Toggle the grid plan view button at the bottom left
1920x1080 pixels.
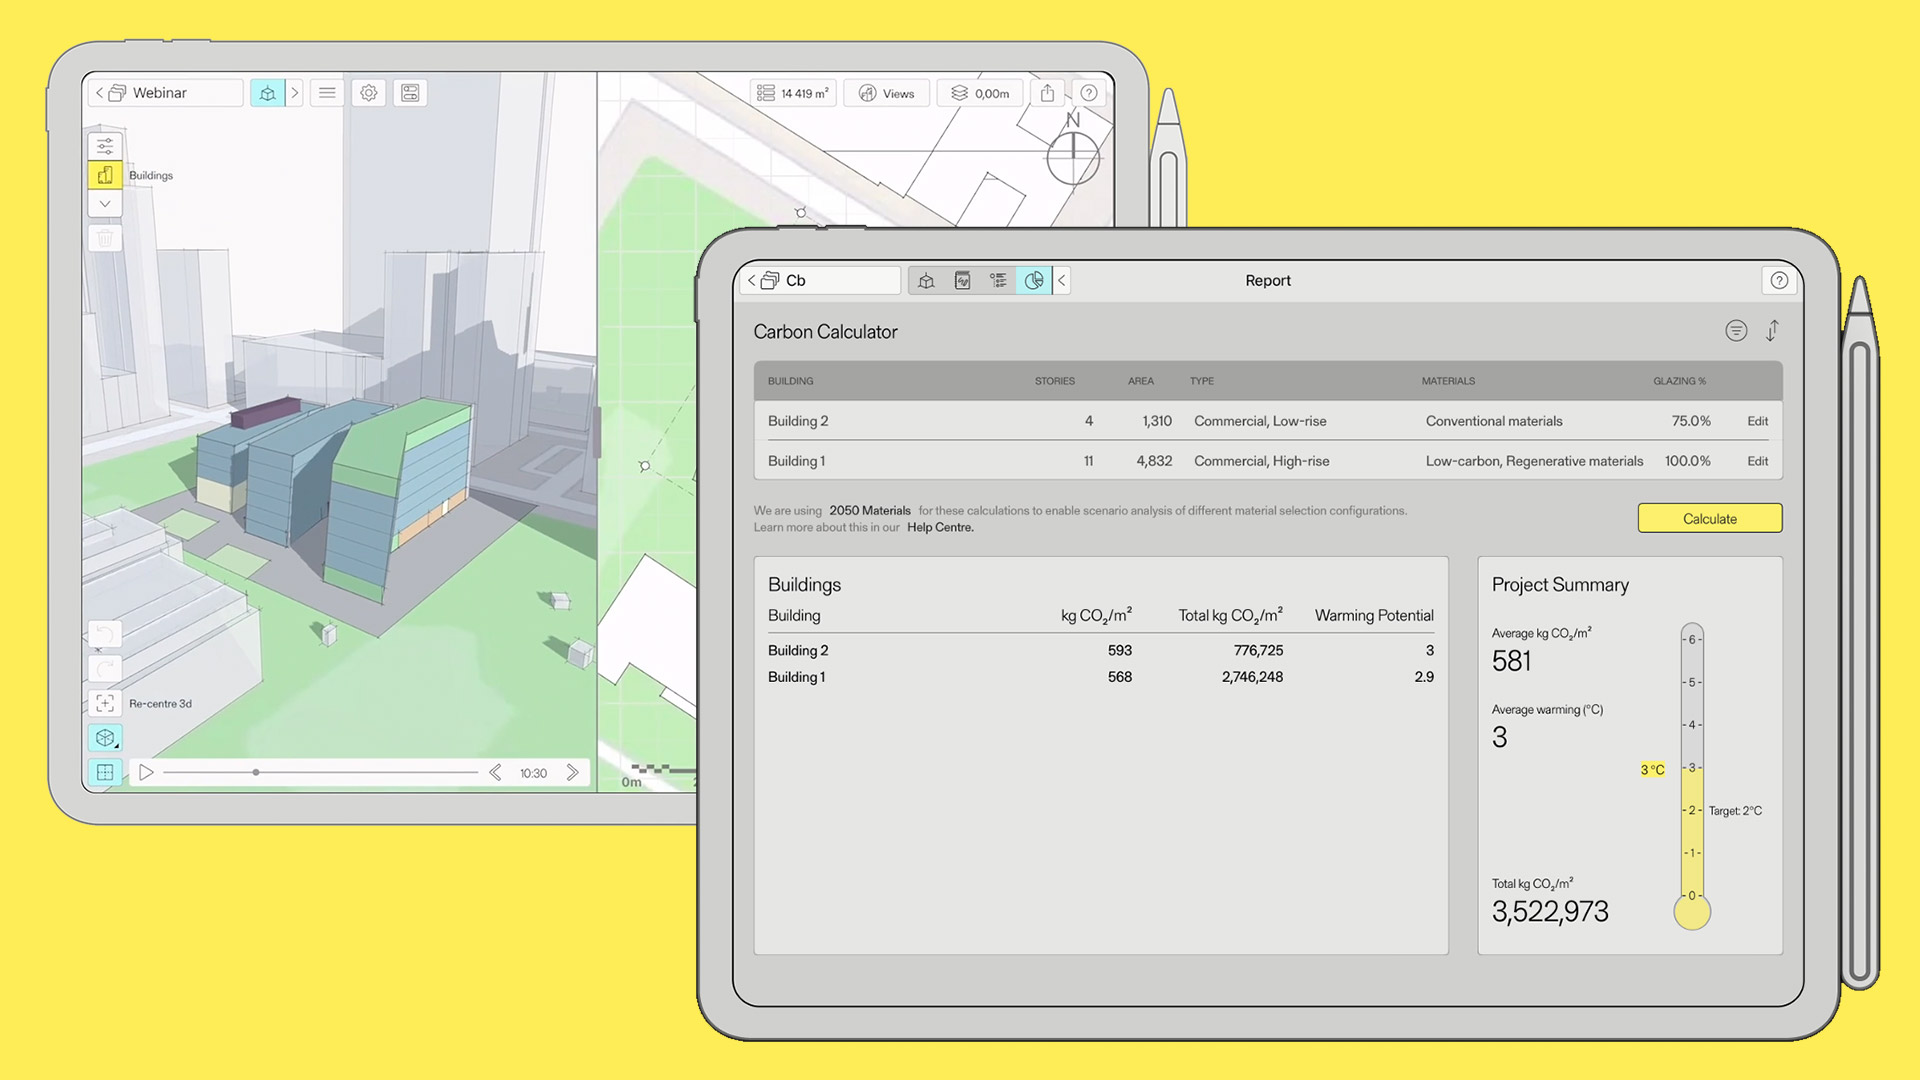(x=105, y=772)
